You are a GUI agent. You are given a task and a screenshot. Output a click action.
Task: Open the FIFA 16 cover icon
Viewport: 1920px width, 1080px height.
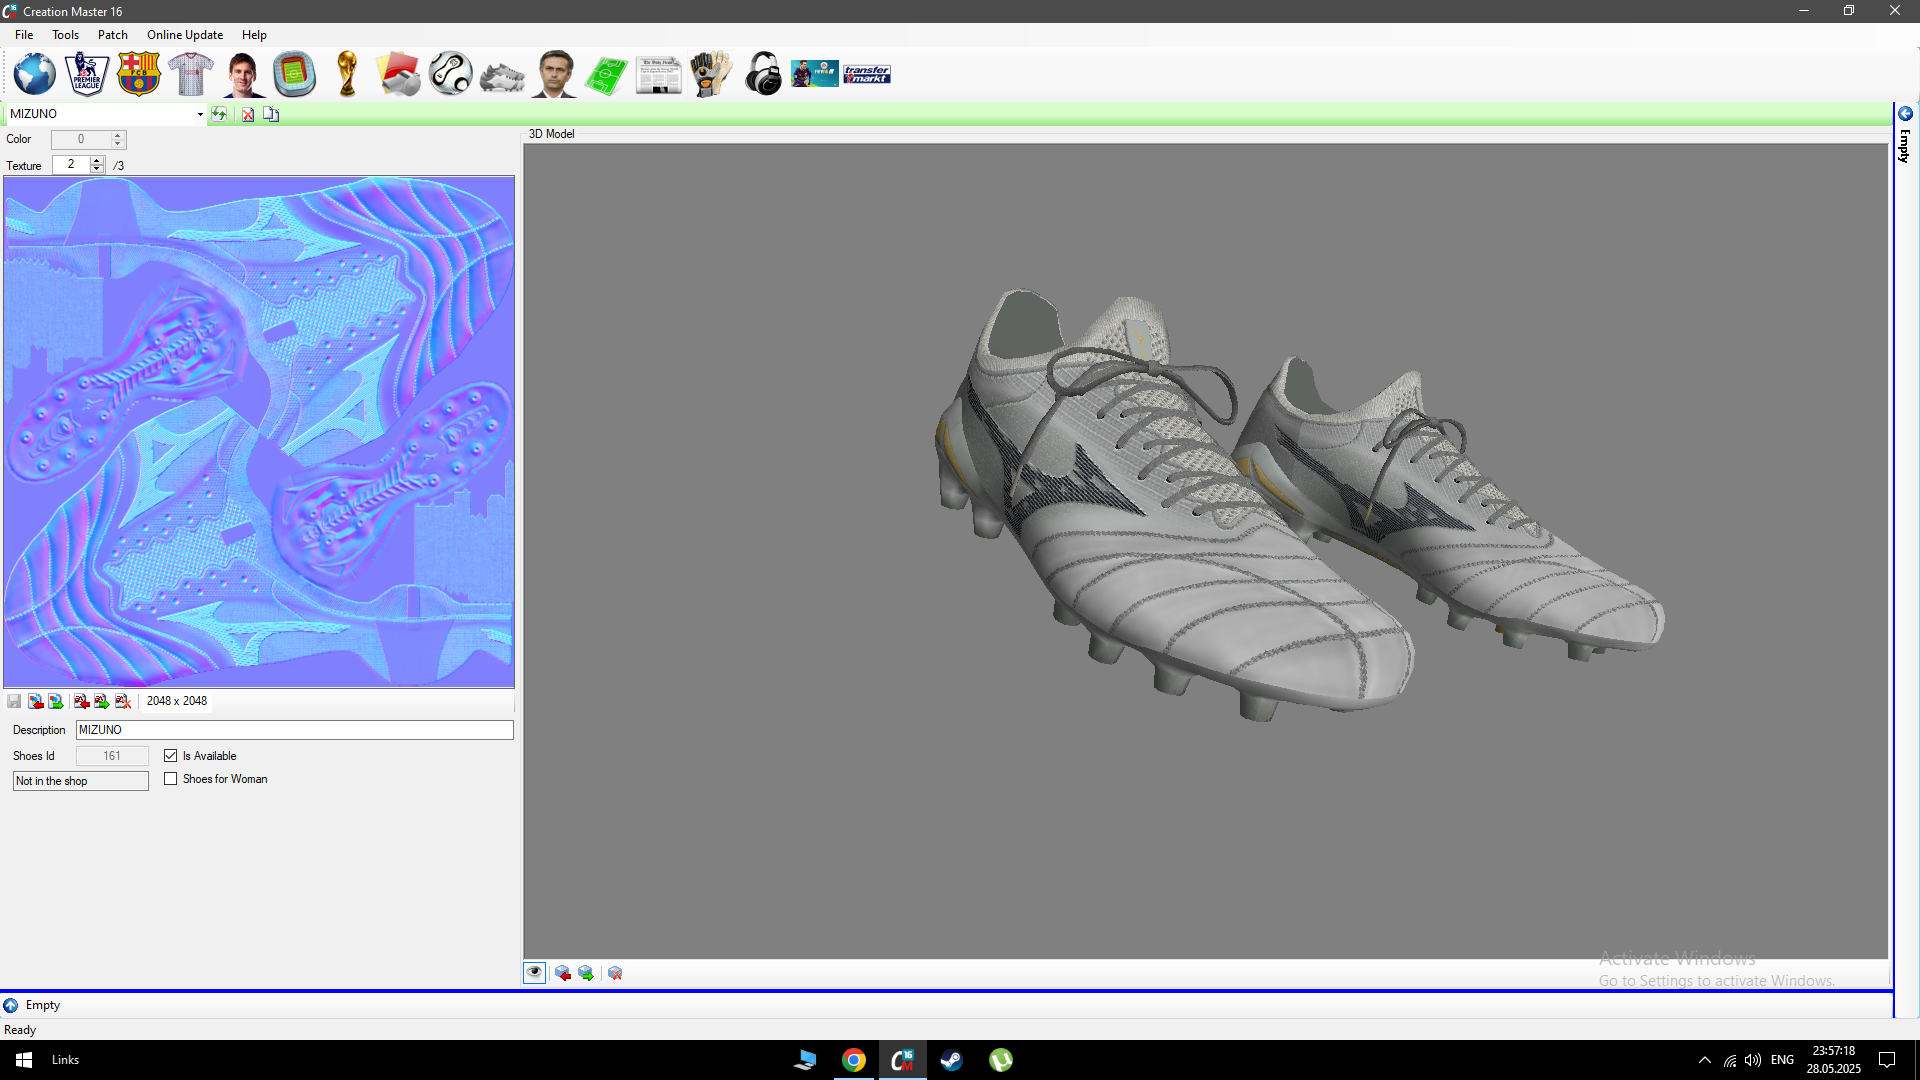coord(815,74)
